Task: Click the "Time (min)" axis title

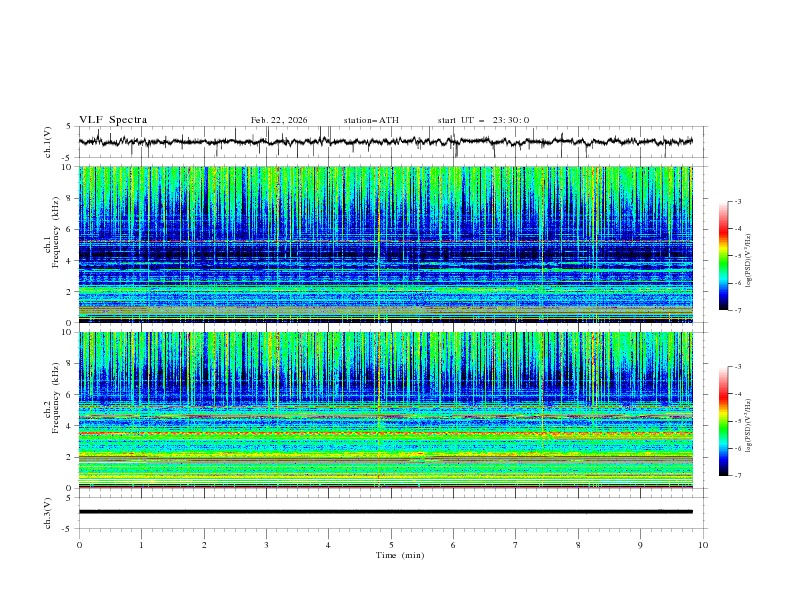Action: point(400,555)
